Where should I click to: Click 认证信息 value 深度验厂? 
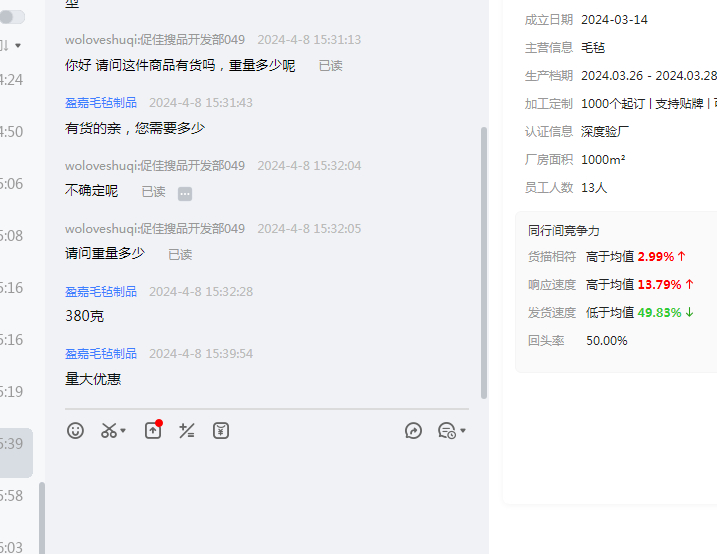[x=605, y=132]
